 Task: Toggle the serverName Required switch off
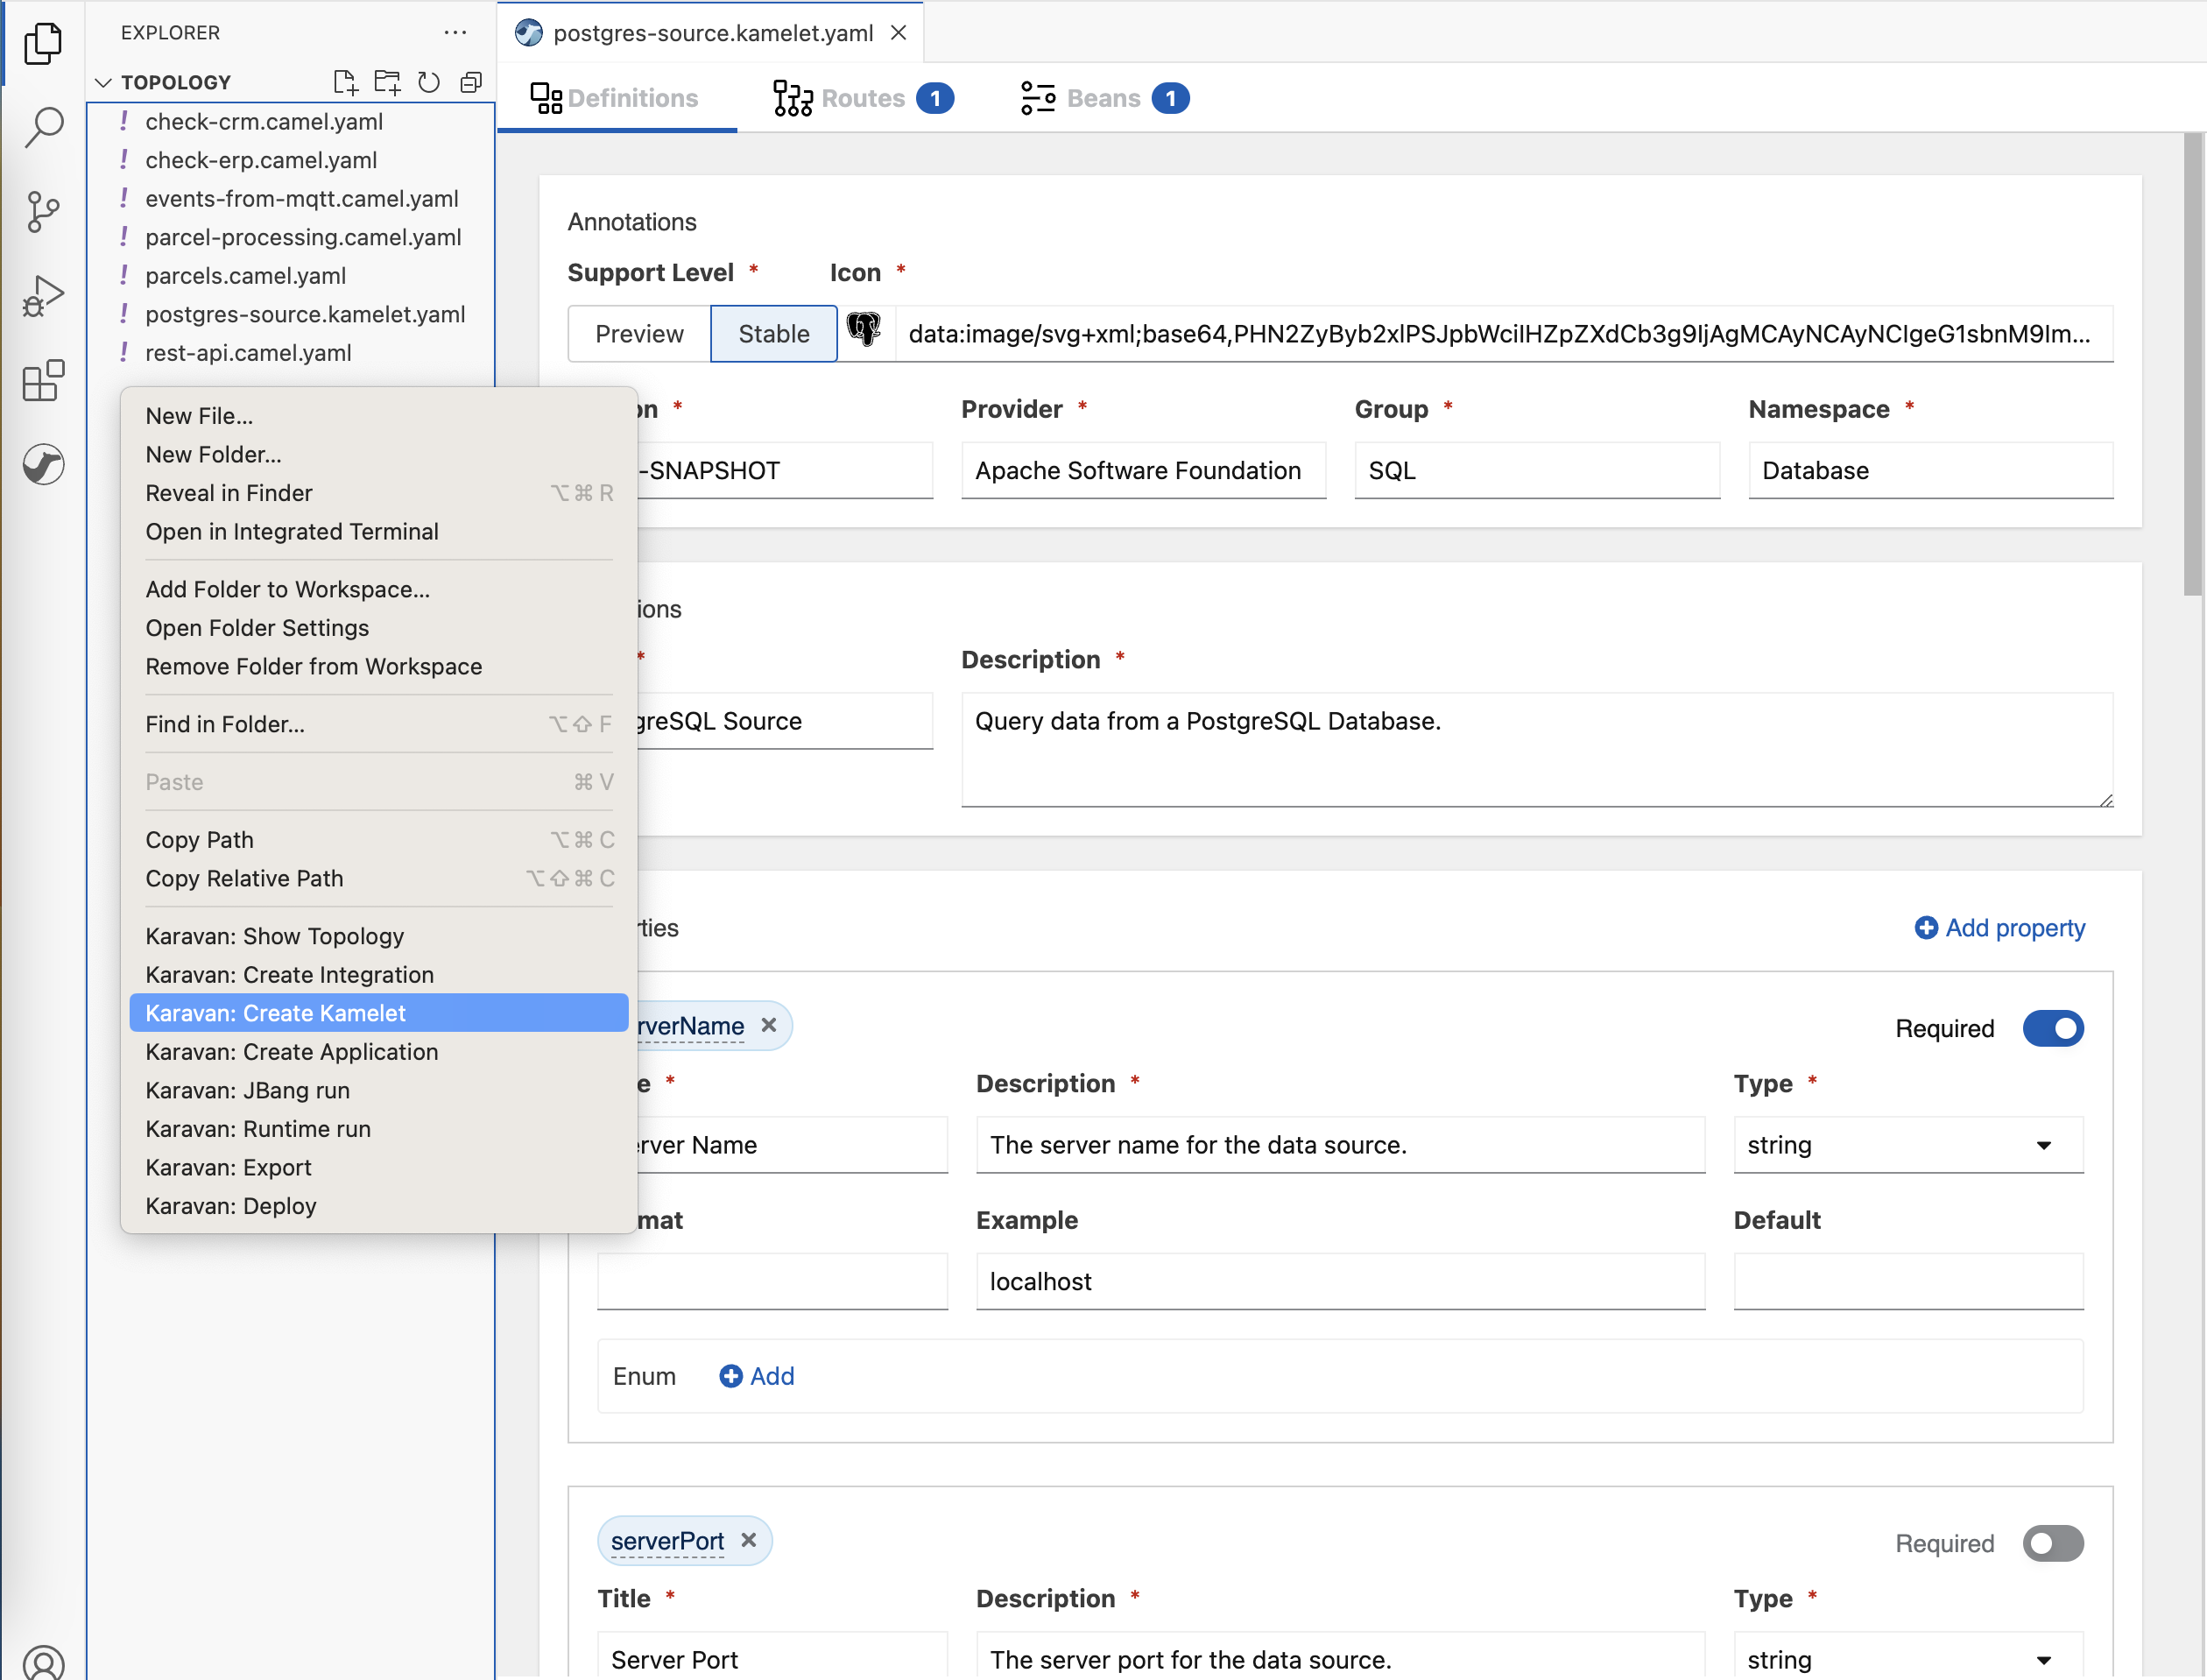point(2052,1028)
